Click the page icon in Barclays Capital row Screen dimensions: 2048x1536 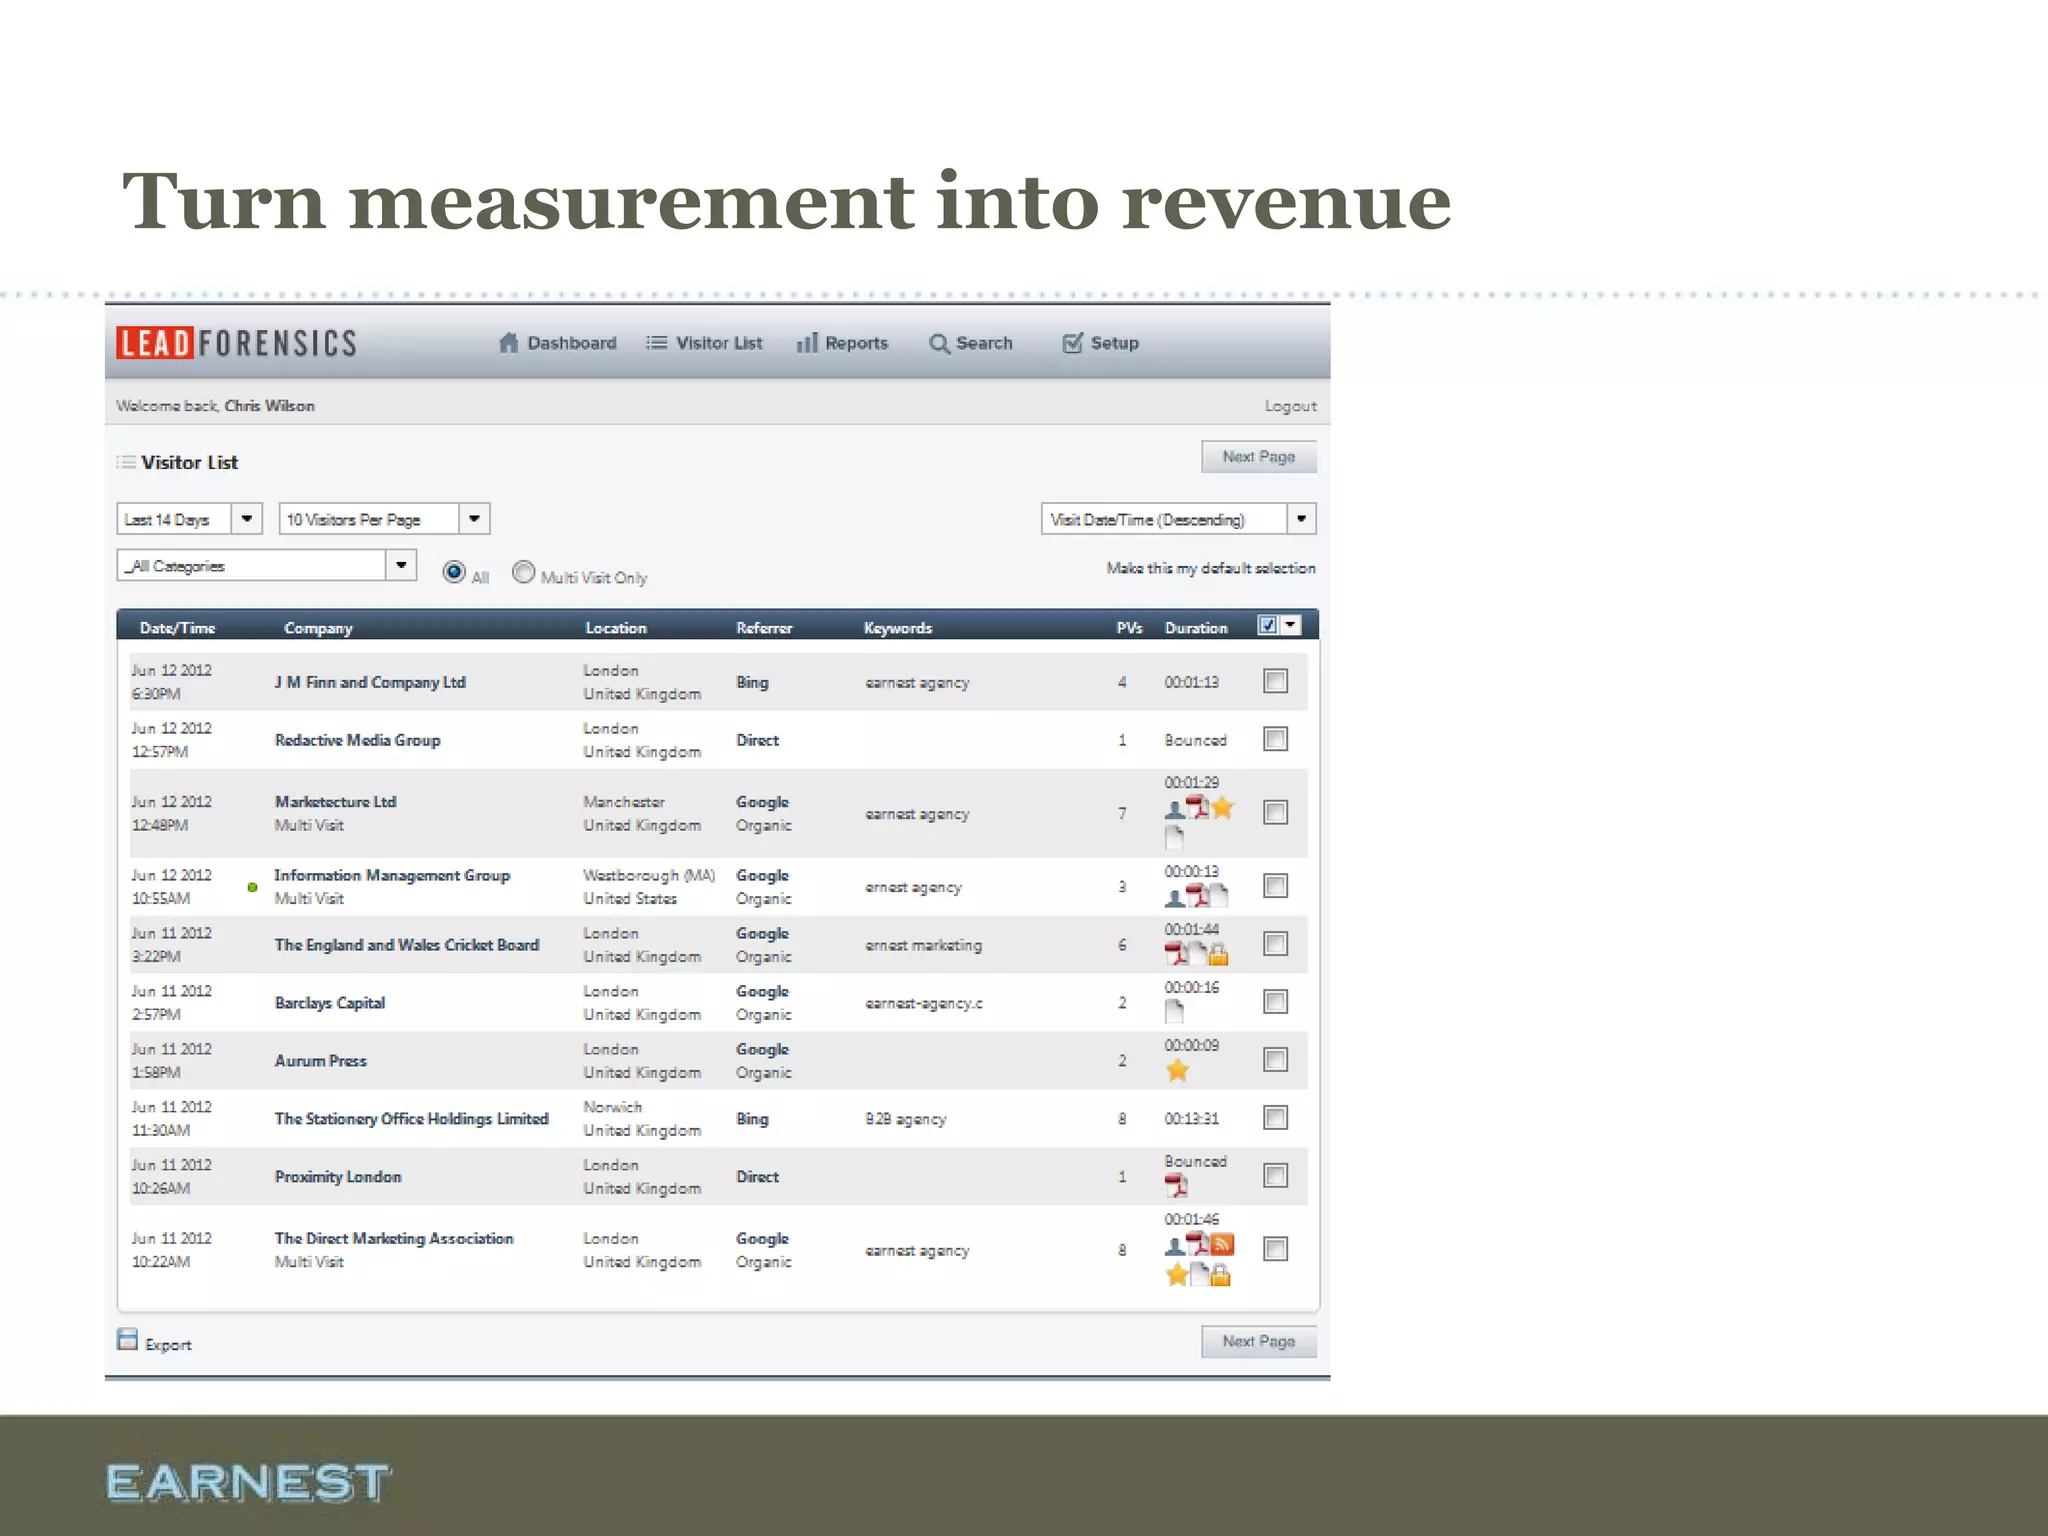point(1174,1012)
